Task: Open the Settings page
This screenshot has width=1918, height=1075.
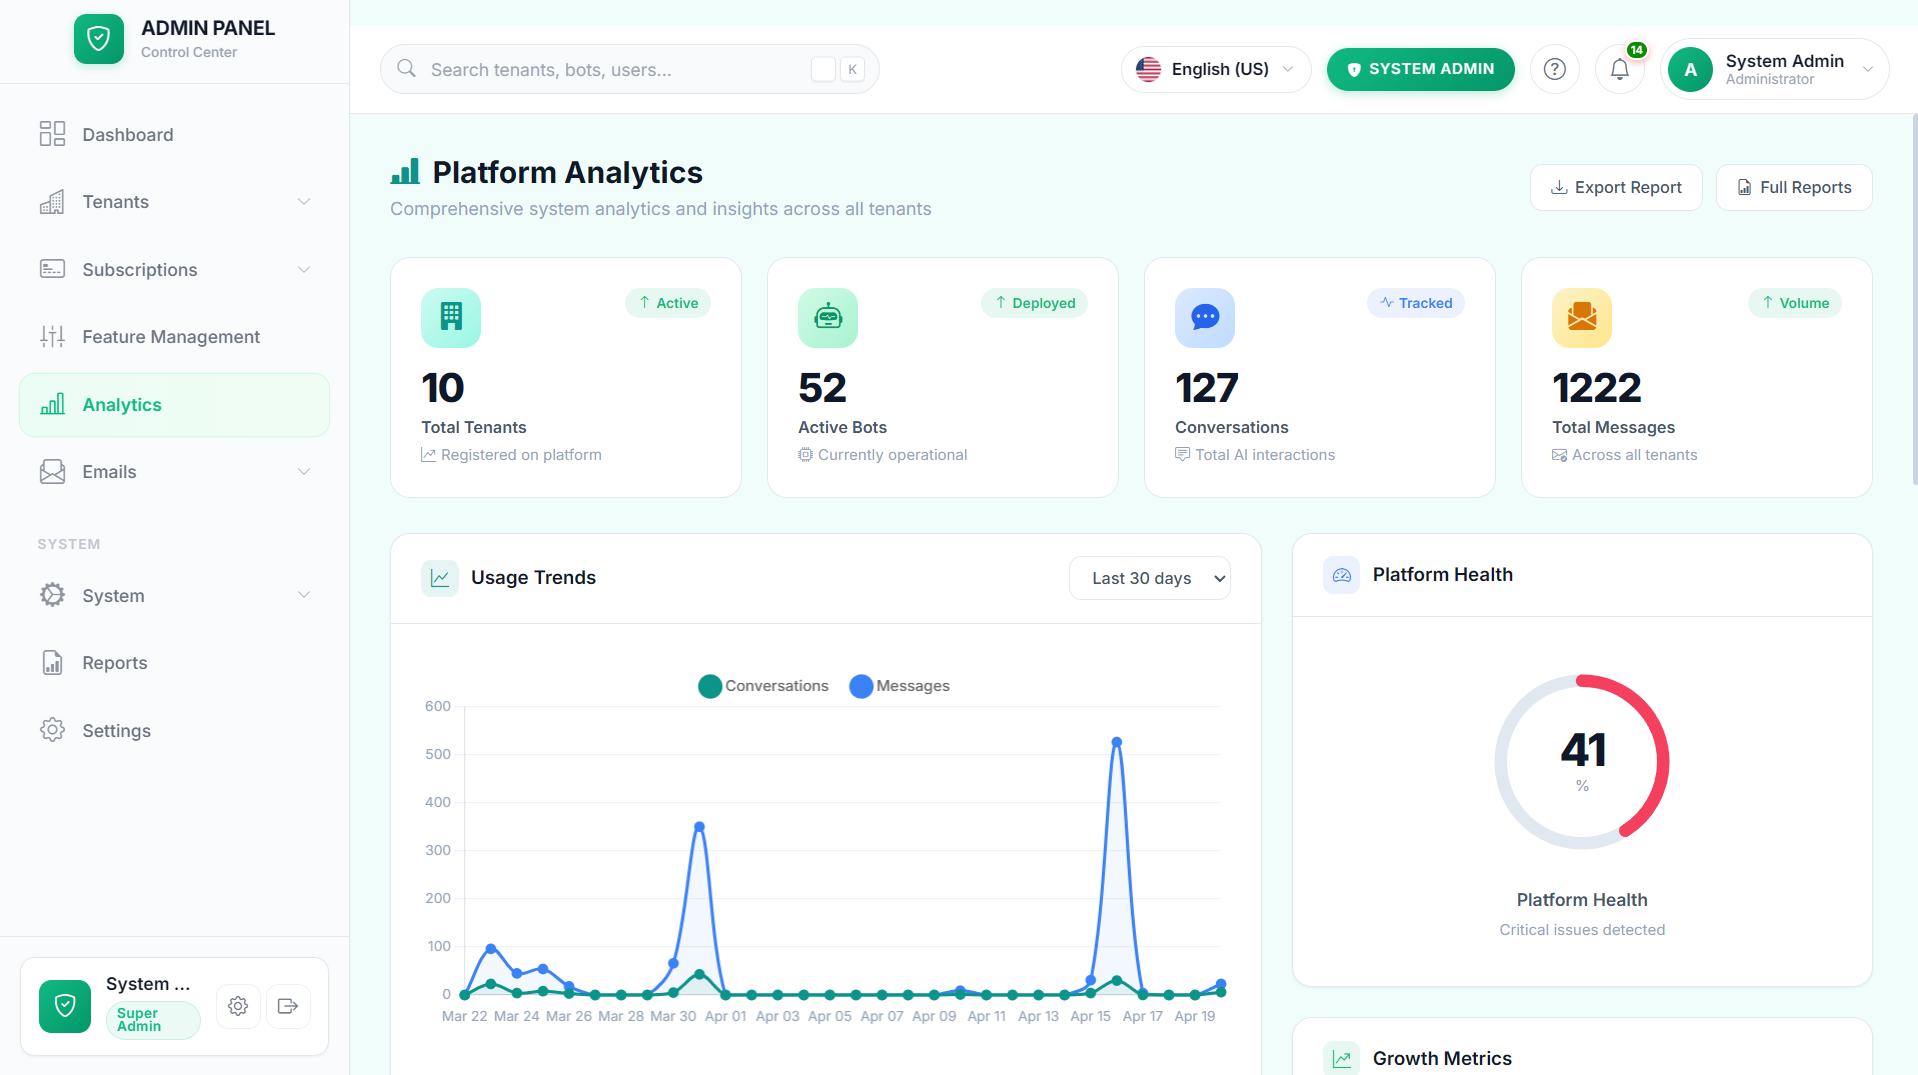Action: [174, 730]
